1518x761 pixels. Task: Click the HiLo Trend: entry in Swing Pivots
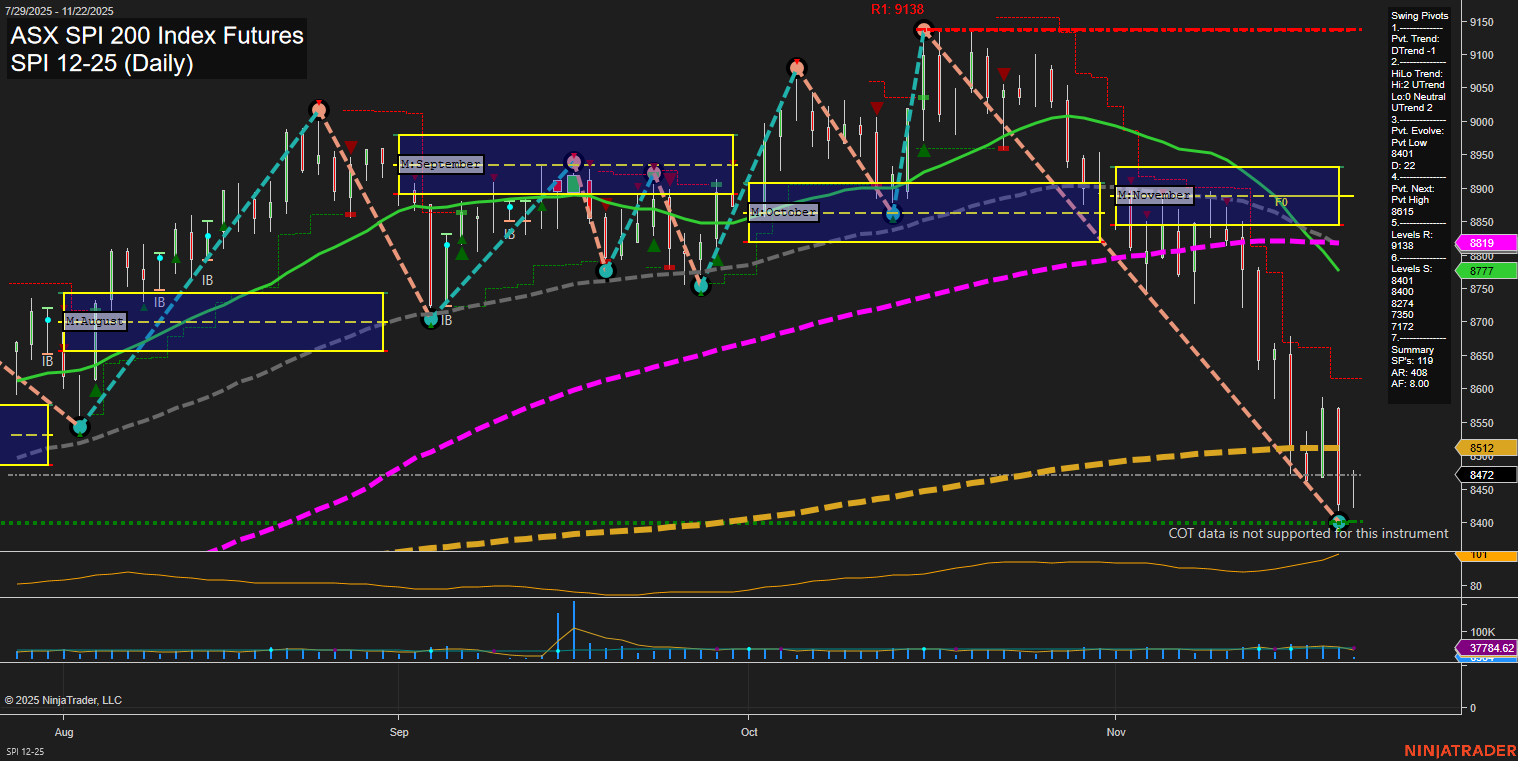click(x=1417, y=74)
